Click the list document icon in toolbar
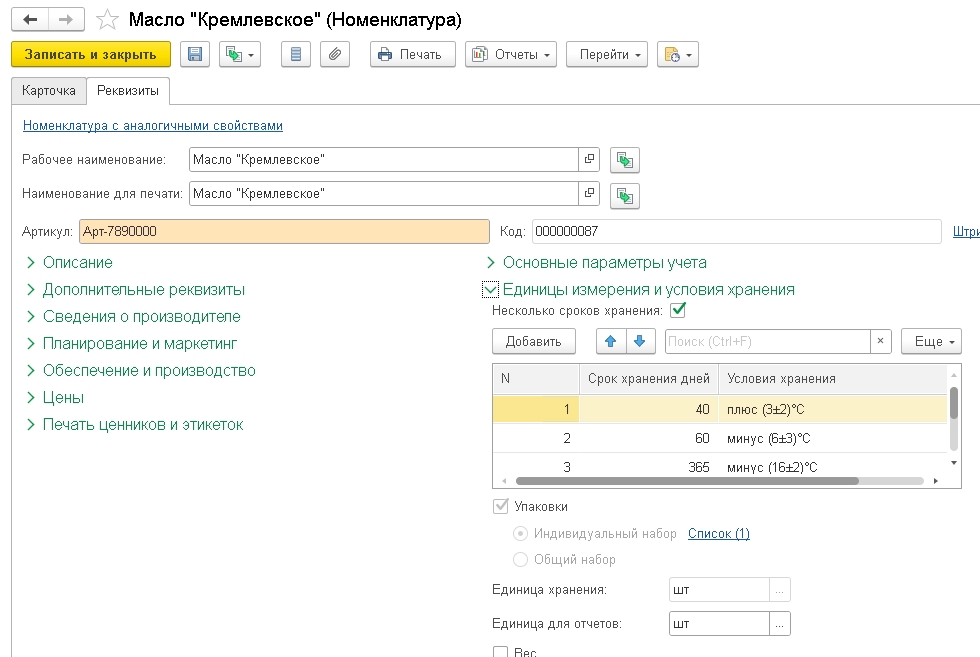Screen dimensions: 980x657 click(296, 54)
